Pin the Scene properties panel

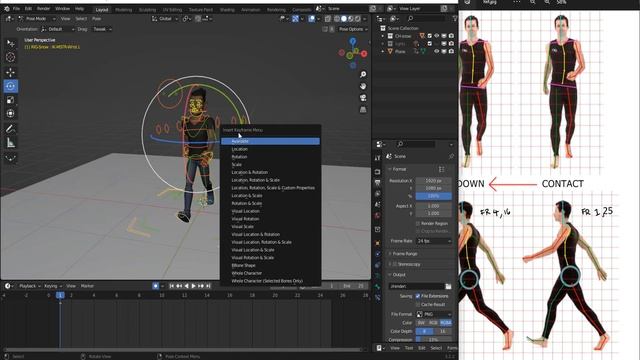pyautogui.click(x=451, y=156)
